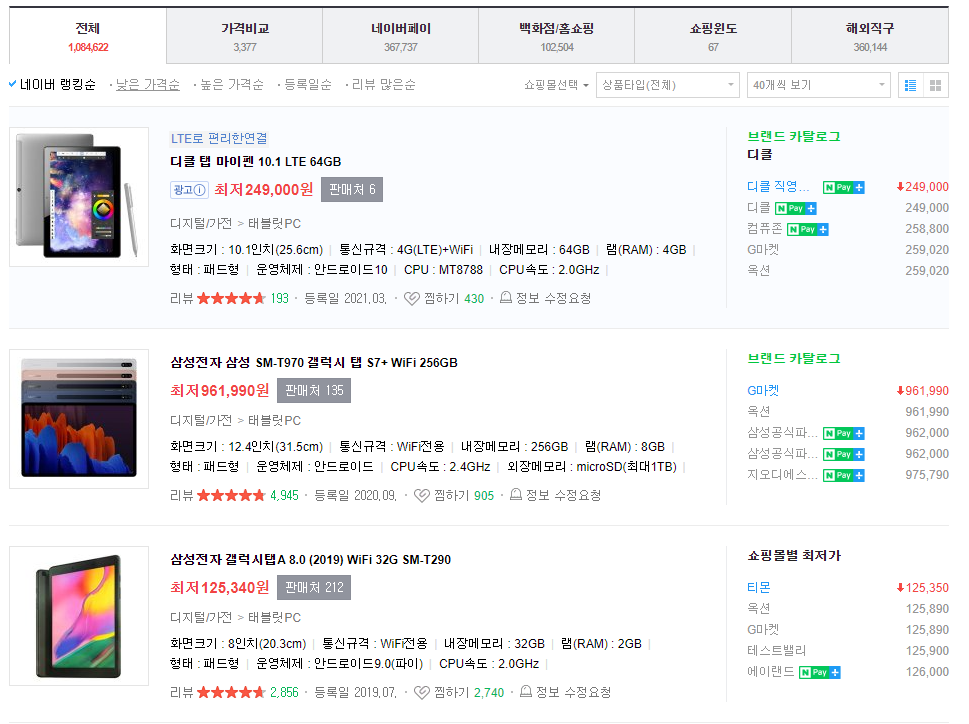The height and width of the screenshot is (724, 969).
Task: Click 최저125,340원 price
Action: tap(220, 587)
